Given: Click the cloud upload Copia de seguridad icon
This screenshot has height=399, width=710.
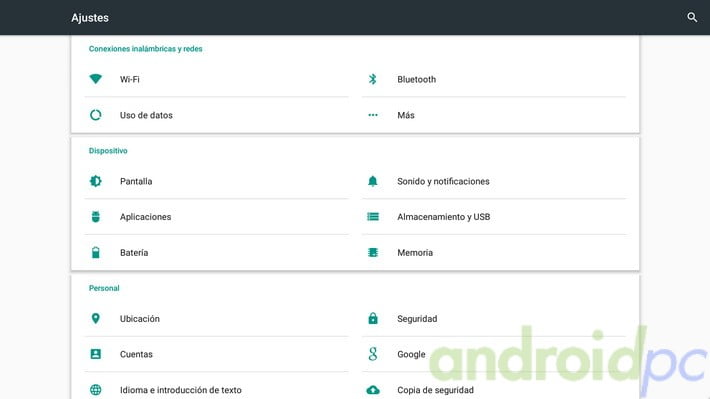Looking at the screenshot, I should pos(373,390).
